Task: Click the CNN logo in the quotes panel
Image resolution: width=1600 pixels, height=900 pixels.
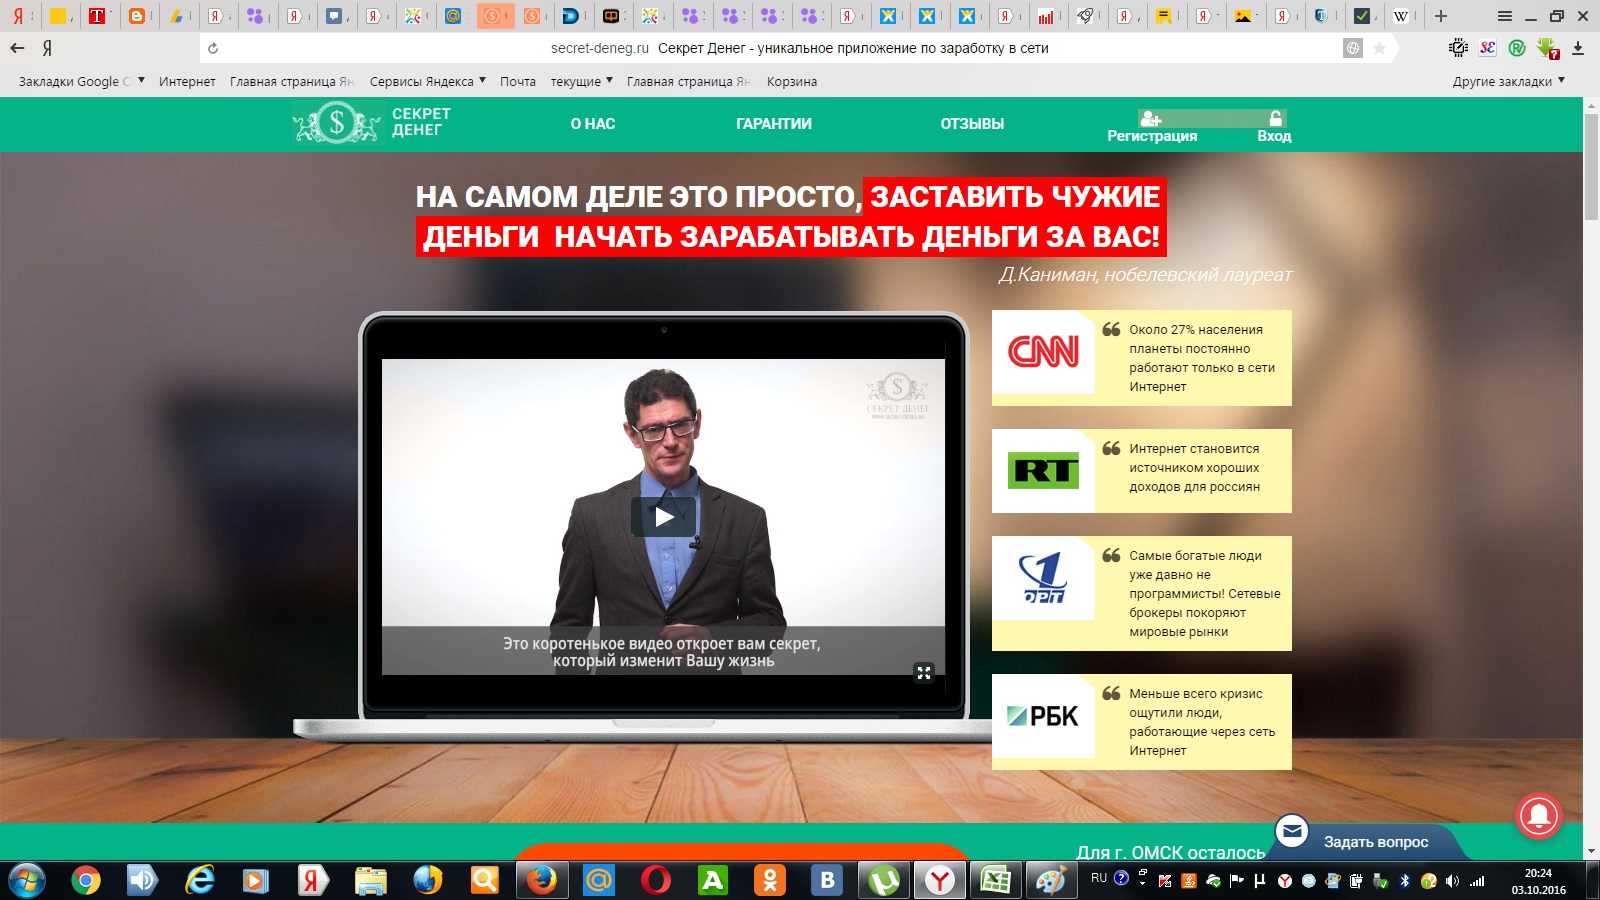Action: pos(1044,352)
